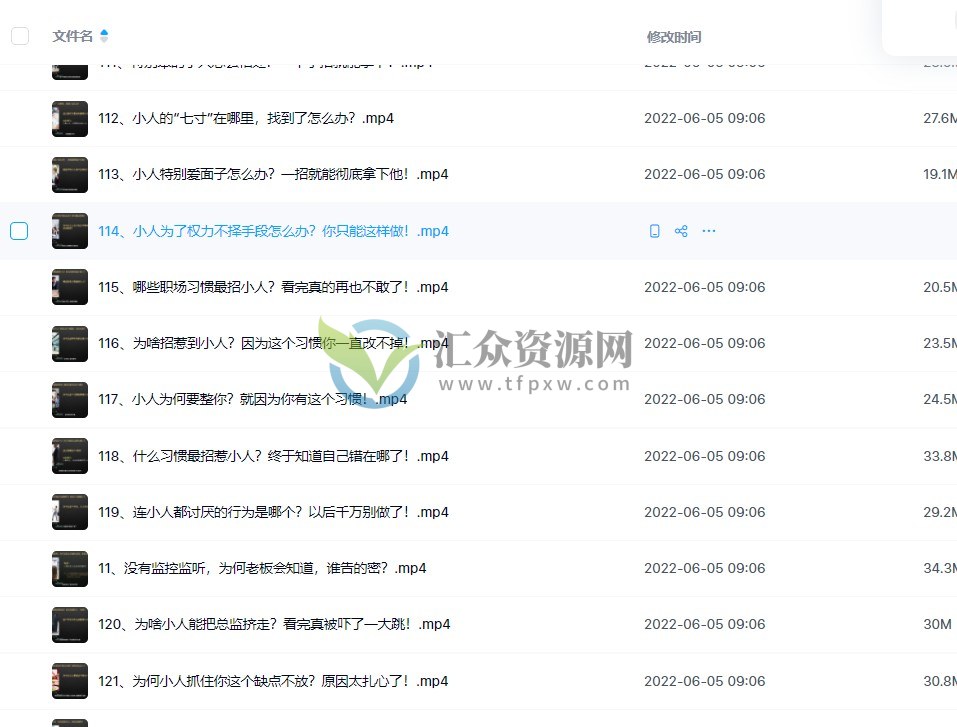
Task: Toggle descending sort arrow beside 文件名
Action: (x=105, y=40)
